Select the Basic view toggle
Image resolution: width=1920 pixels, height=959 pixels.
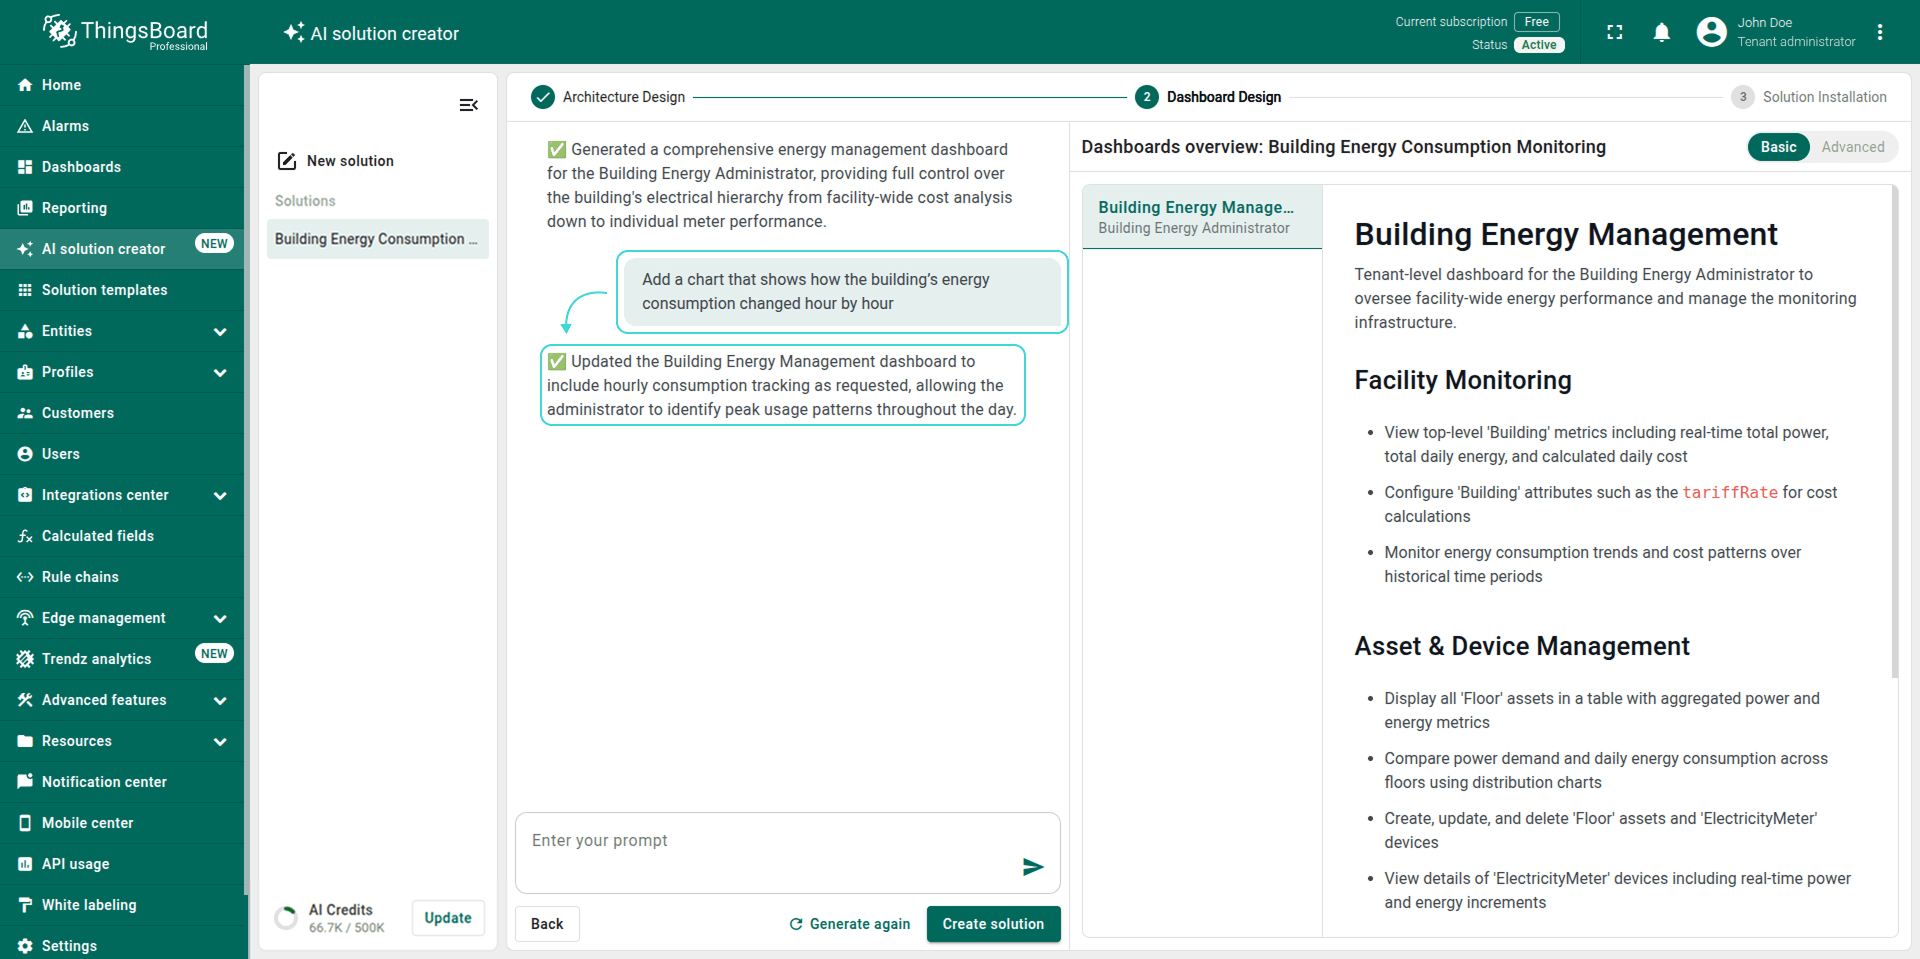(x=1778, y=147)
